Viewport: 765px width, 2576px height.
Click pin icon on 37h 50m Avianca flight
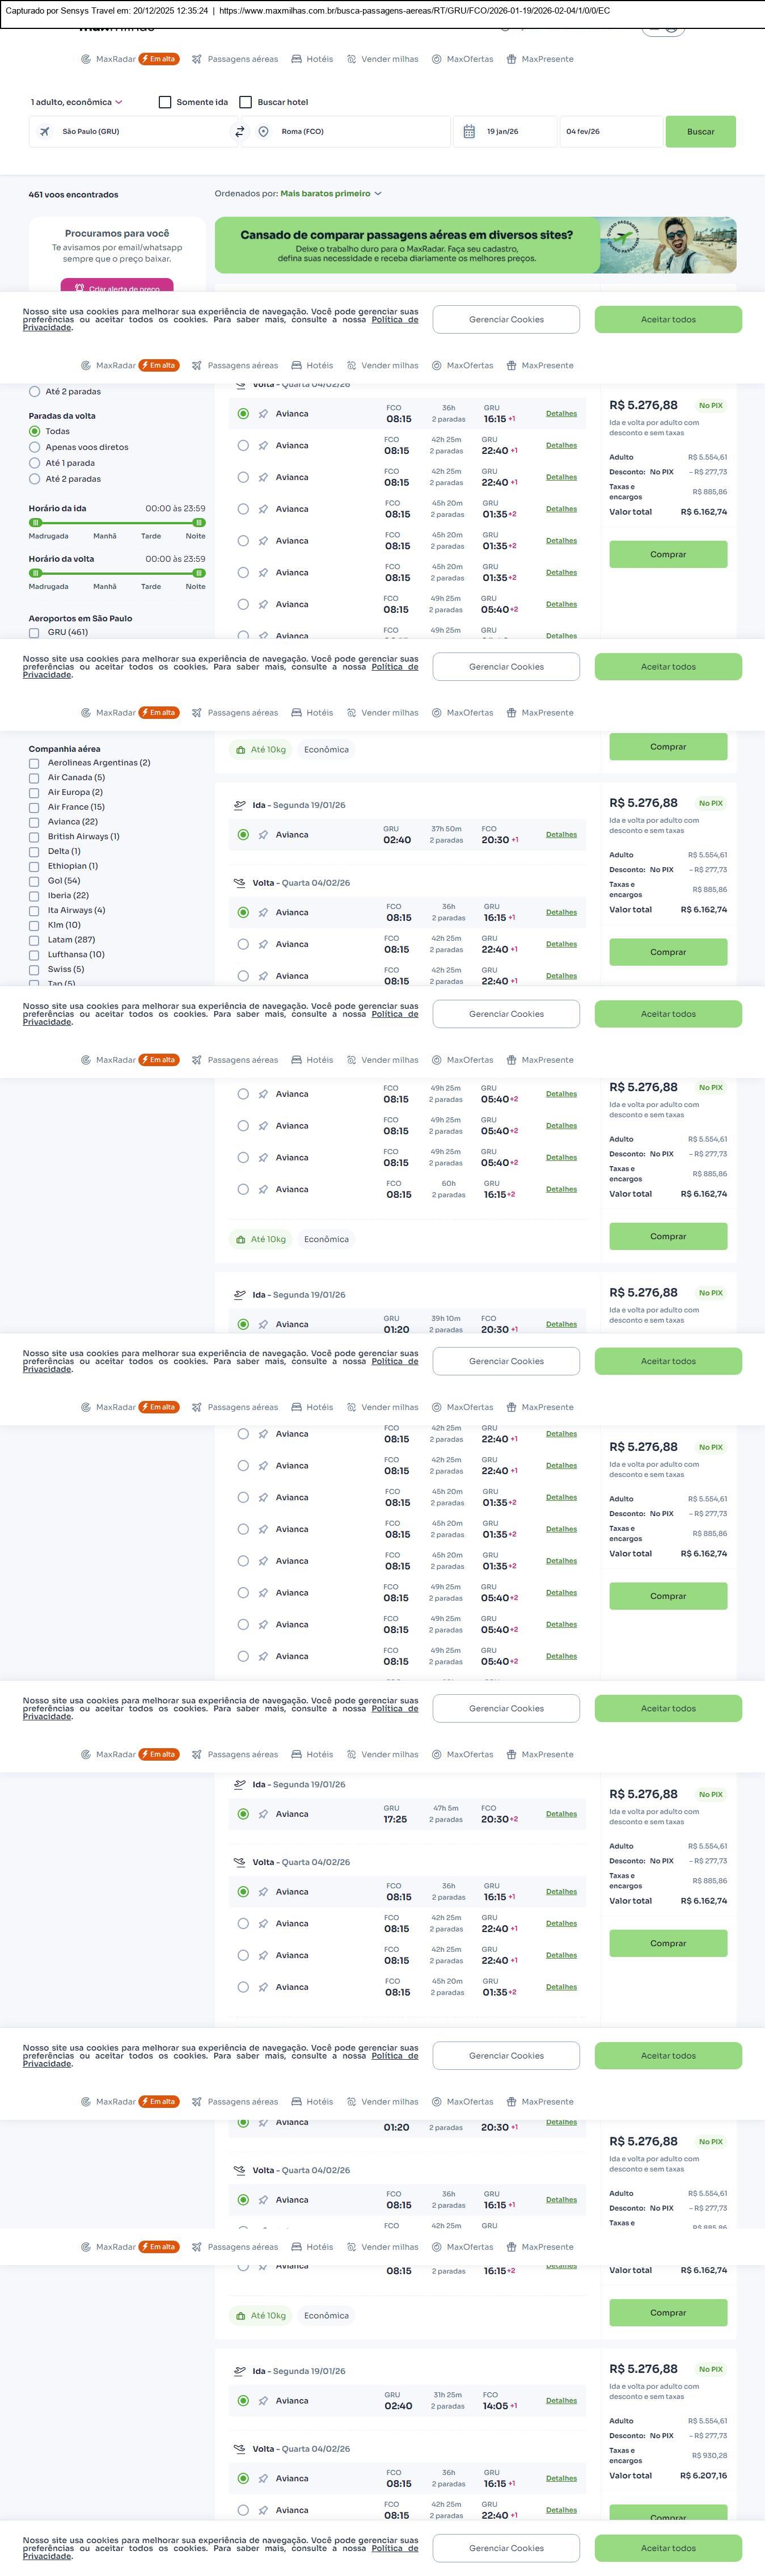pos(263,834)
